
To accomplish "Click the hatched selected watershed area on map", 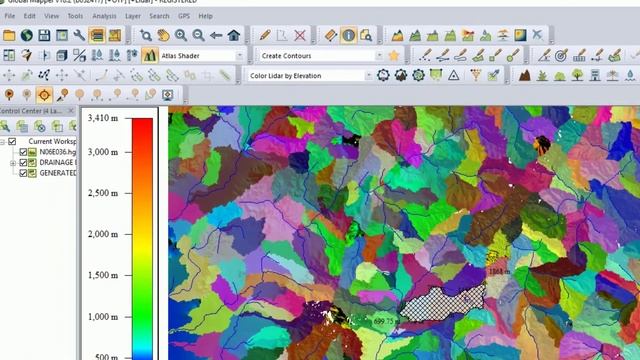I will coord(443,303).
